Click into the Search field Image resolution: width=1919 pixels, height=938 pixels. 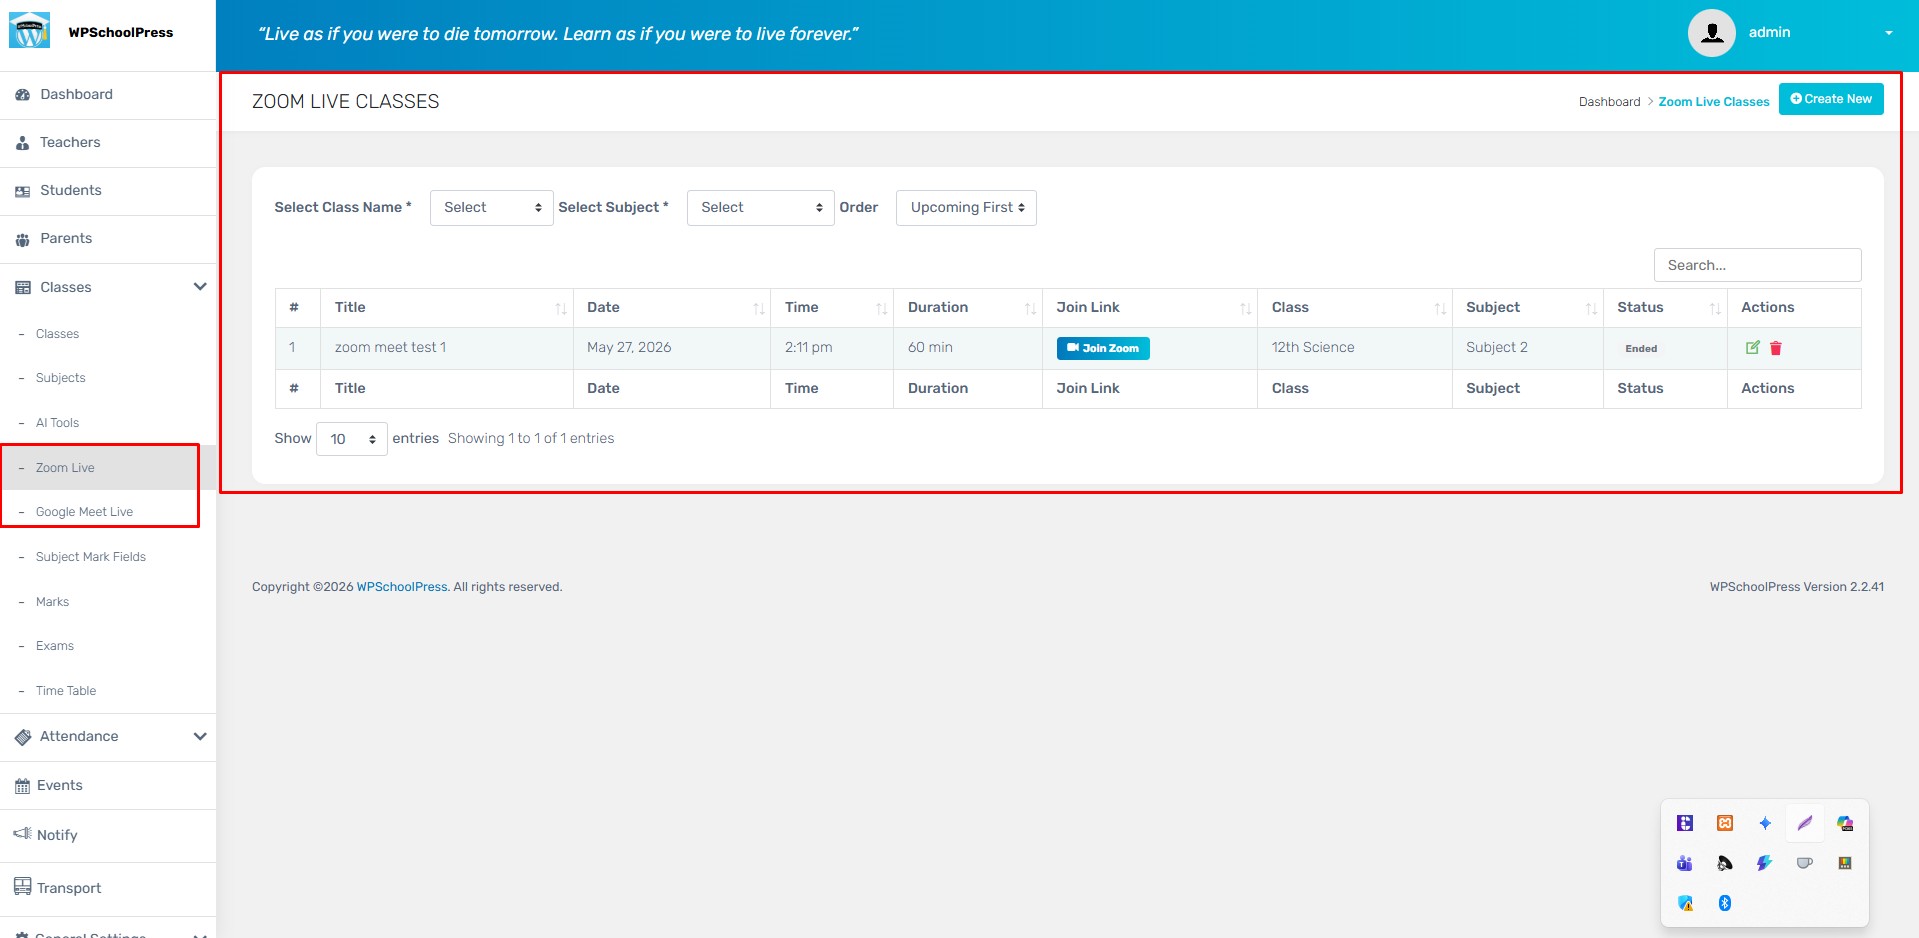tap(1757, 265)
